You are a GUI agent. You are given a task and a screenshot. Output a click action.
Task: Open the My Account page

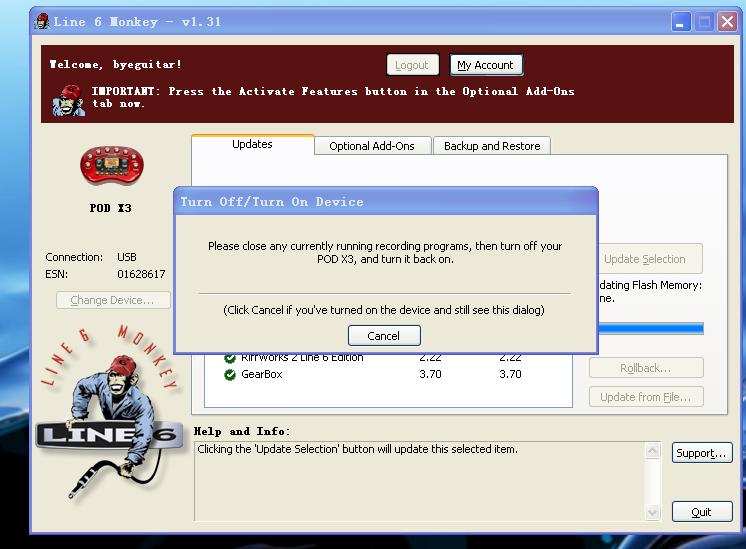coord(486,65)
